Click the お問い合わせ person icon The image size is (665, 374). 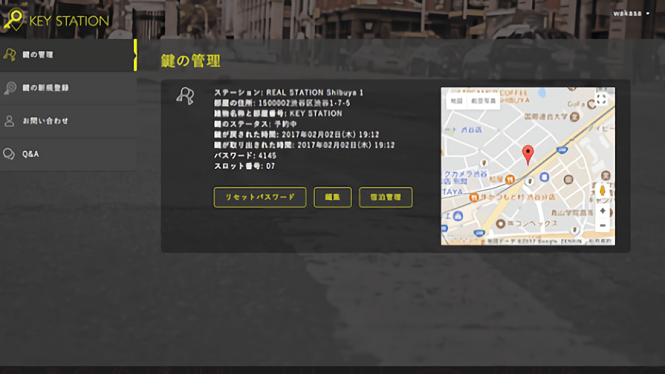tap(9, 121)
